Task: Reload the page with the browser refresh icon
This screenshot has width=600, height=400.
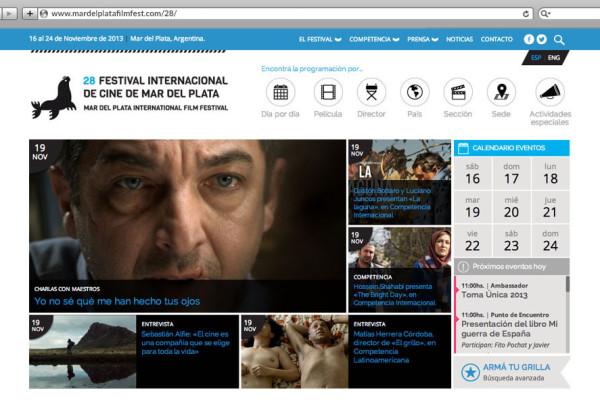Action: tap(526, 14)
